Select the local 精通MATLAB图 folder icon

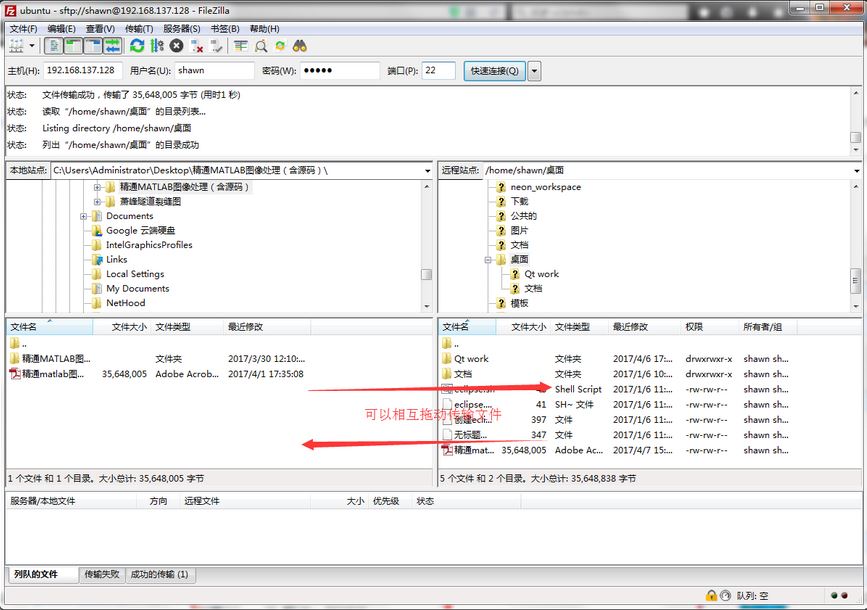click(15, 359)
